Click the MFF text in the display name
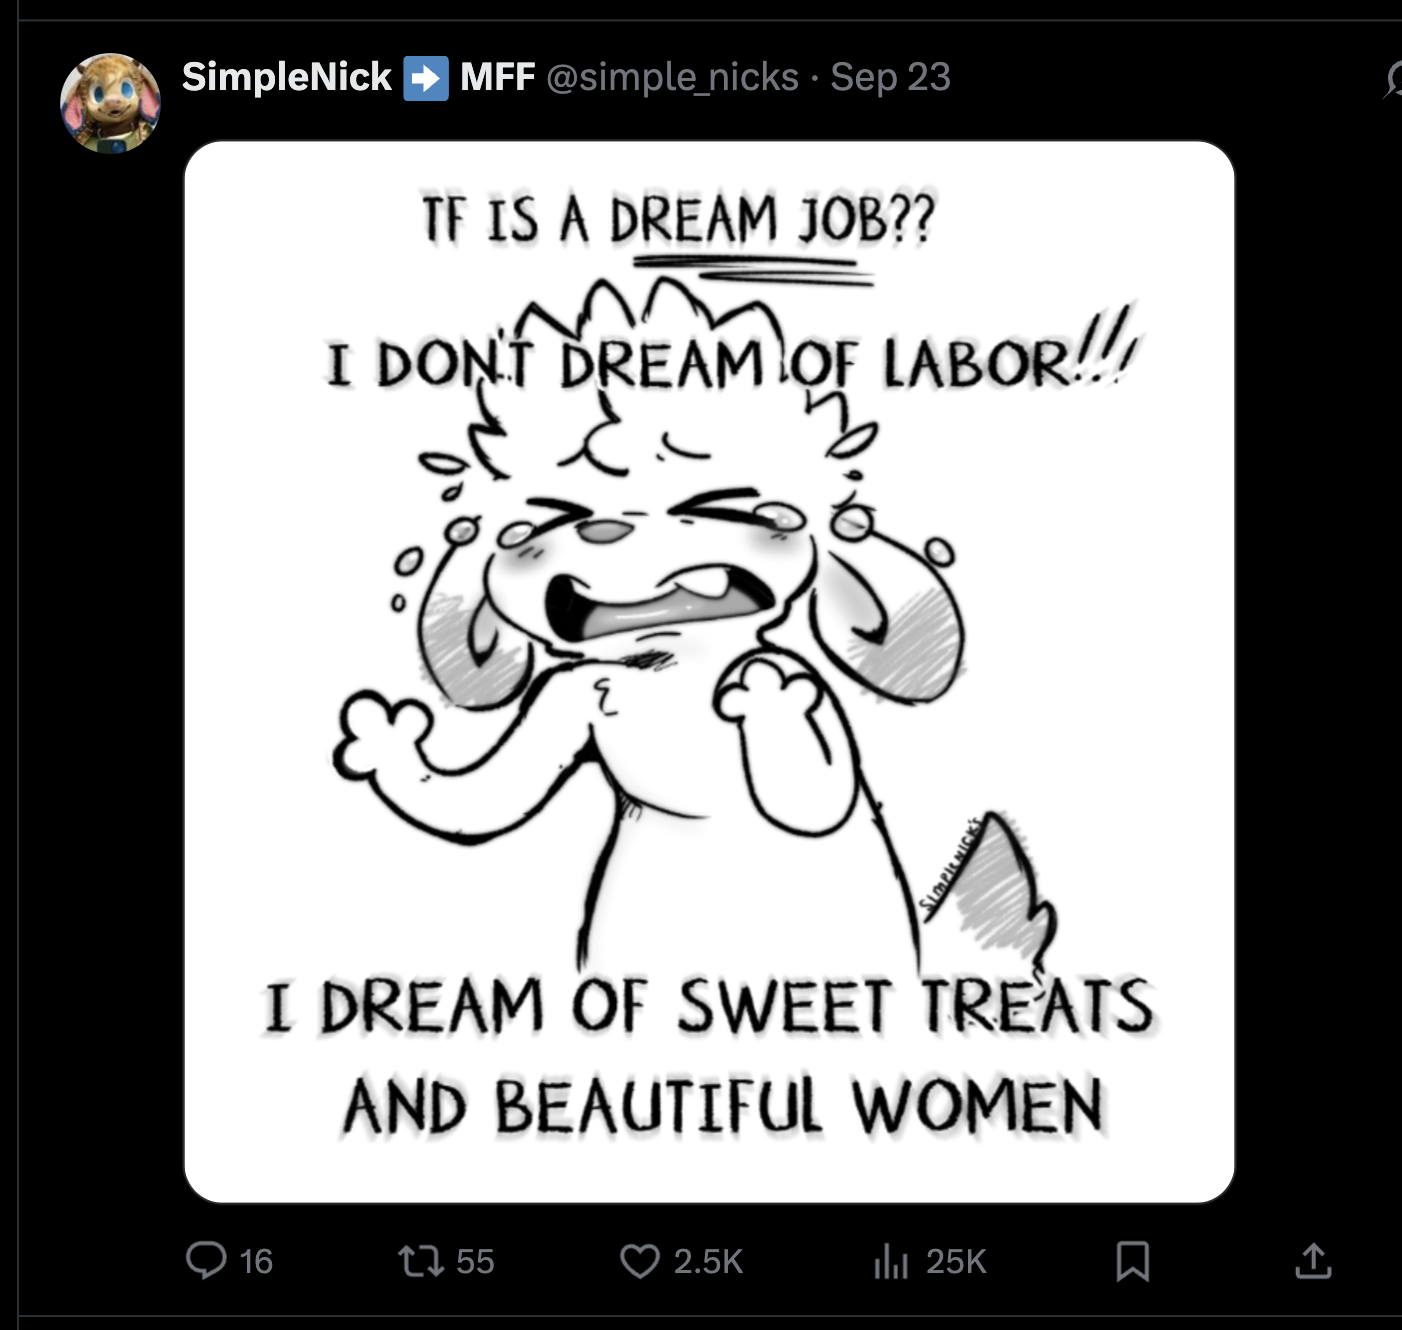This screenshot has width=1402, height=1330. pos(497,77)
